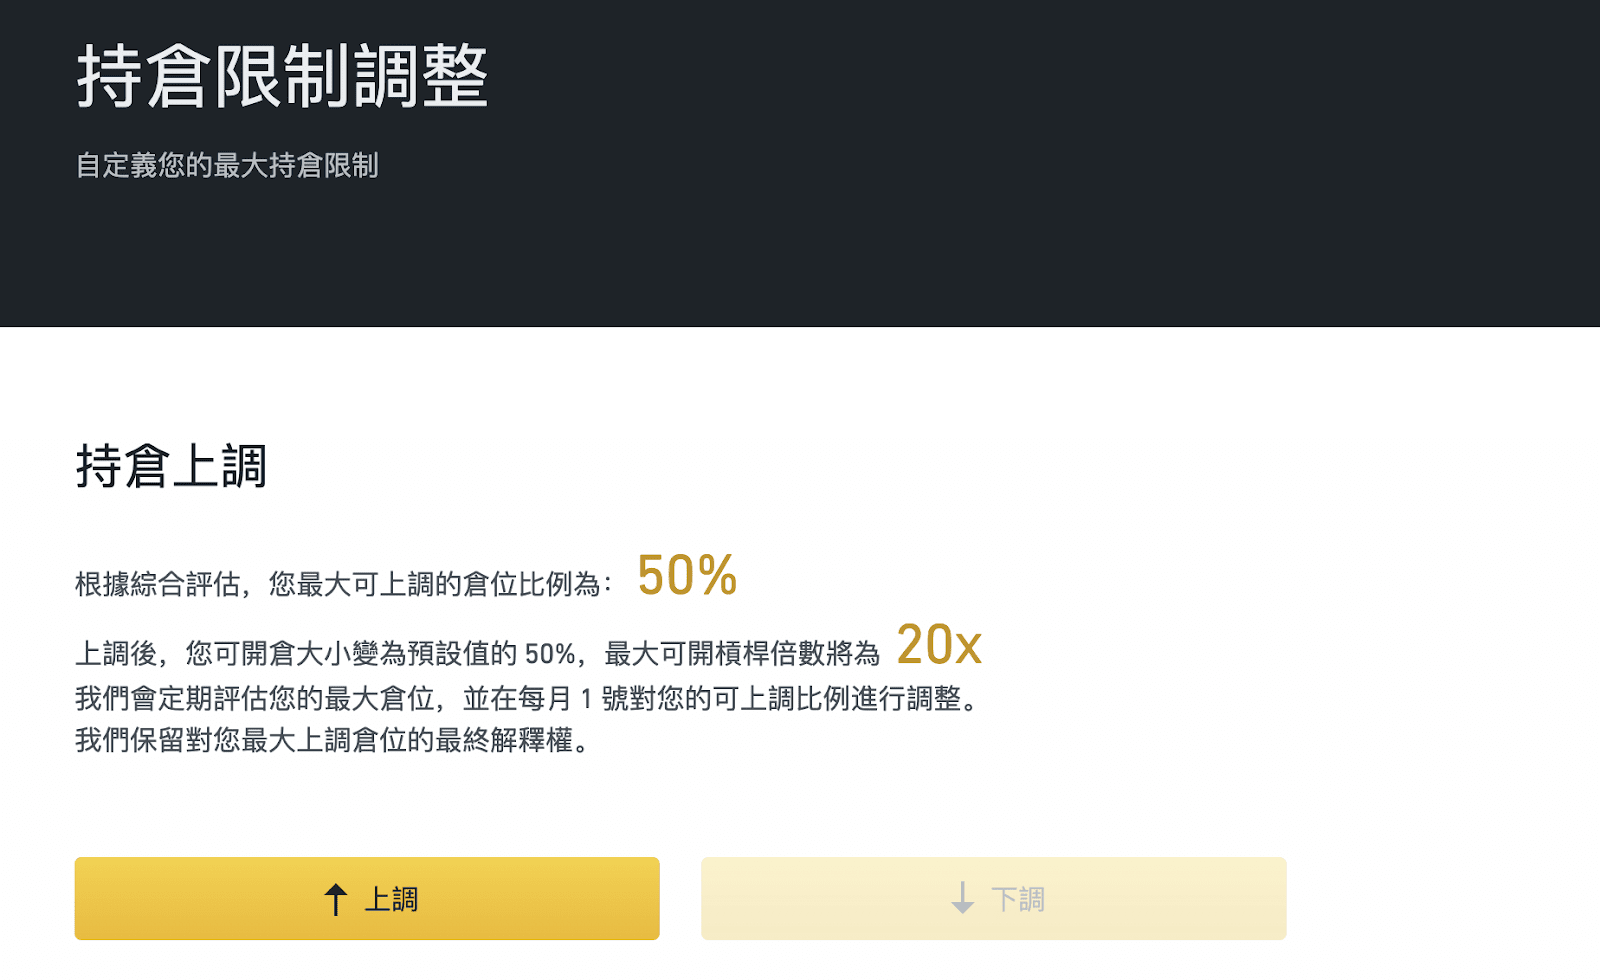Click the 持倉上調 section heading
Viewport: 1600px width, 980px height.
click(171, 467)
